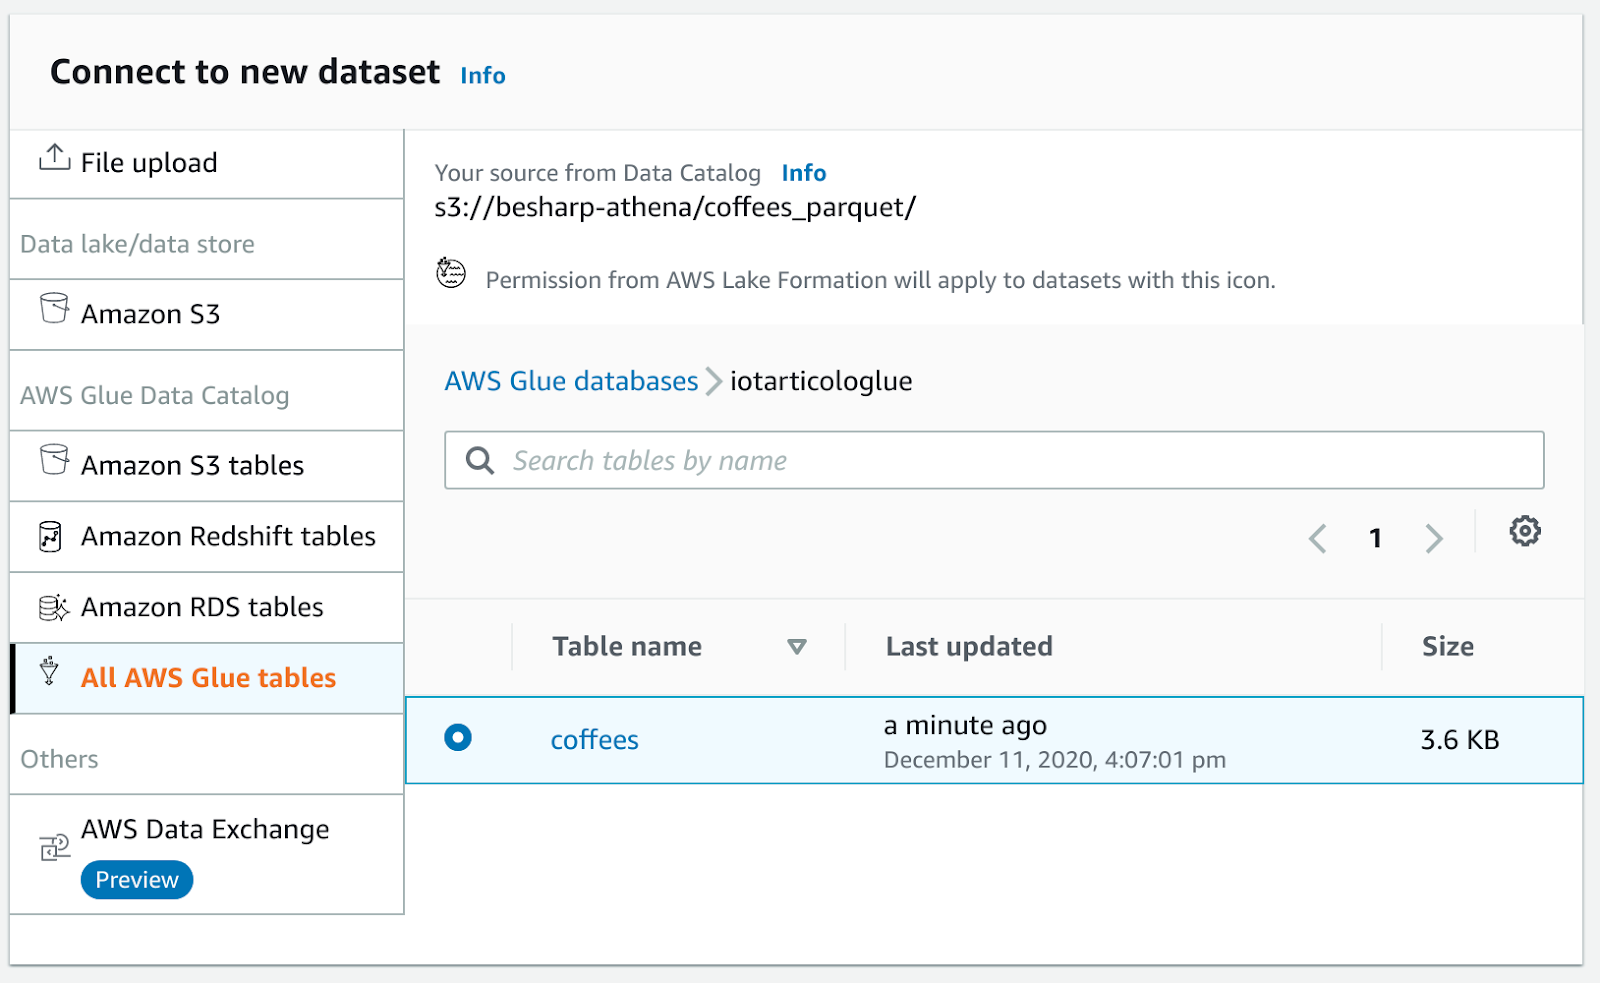The height and width of the screenshot is (983, 1600).
Task: Select the coffees table radio button
Action: tap(458, 738)
